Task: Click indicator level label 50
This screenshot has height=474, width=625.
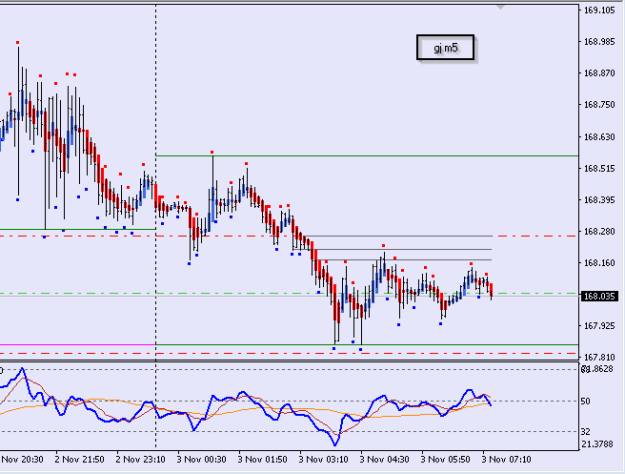Action: pos(586,401)
